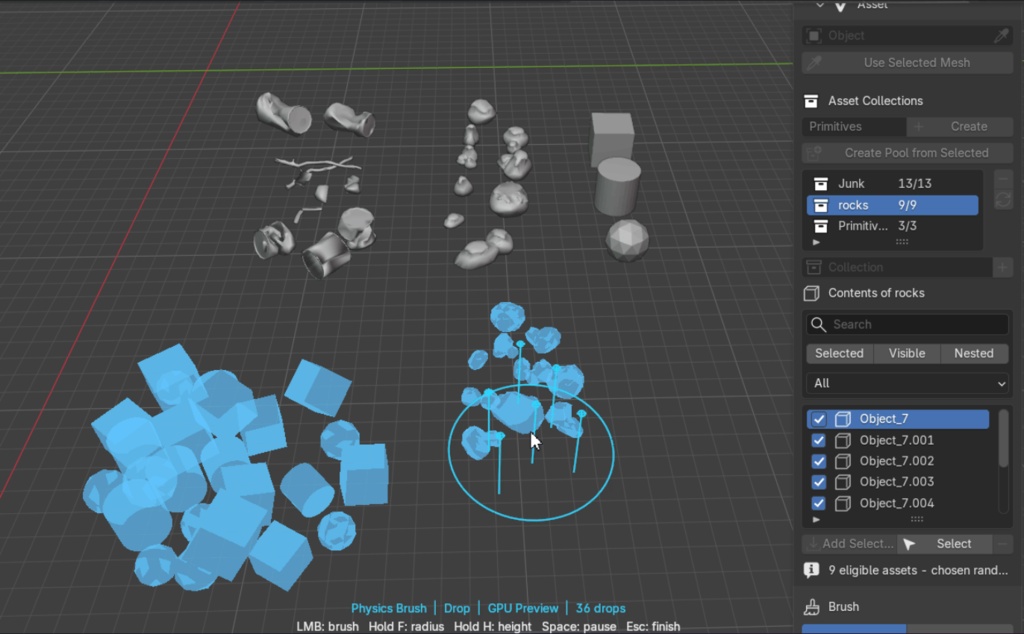1024x634 pixels.
Task: Click the Drop status label
Action: (456, 608)
